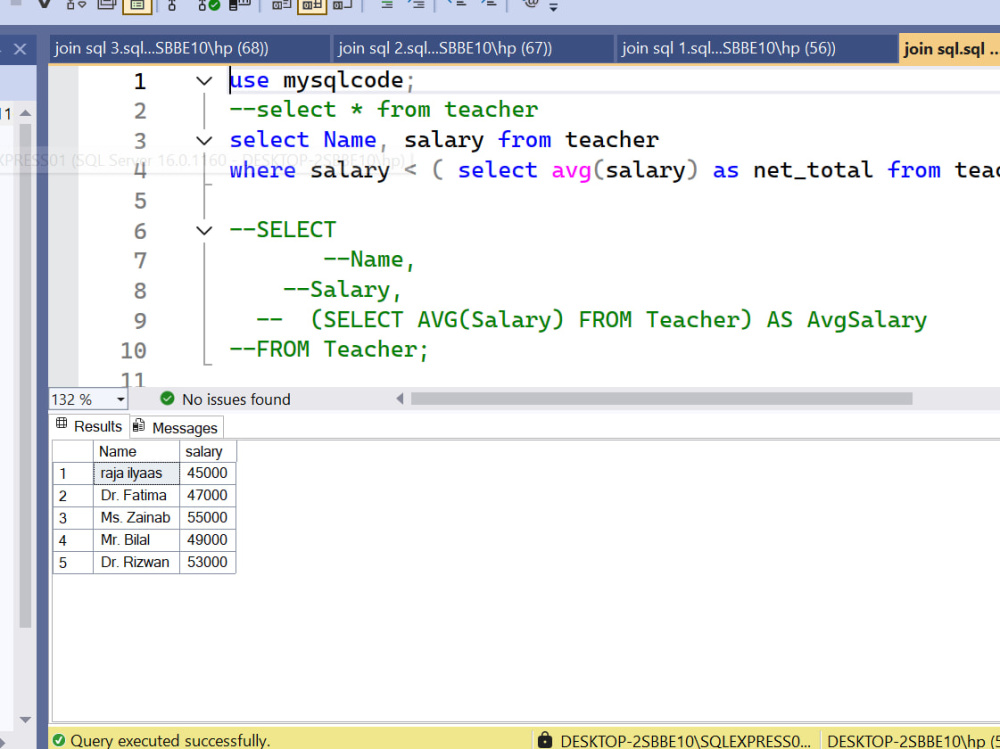Click 'select Name, salary from teacher' line
1000x749 pixels.
[x=444, y=140]
